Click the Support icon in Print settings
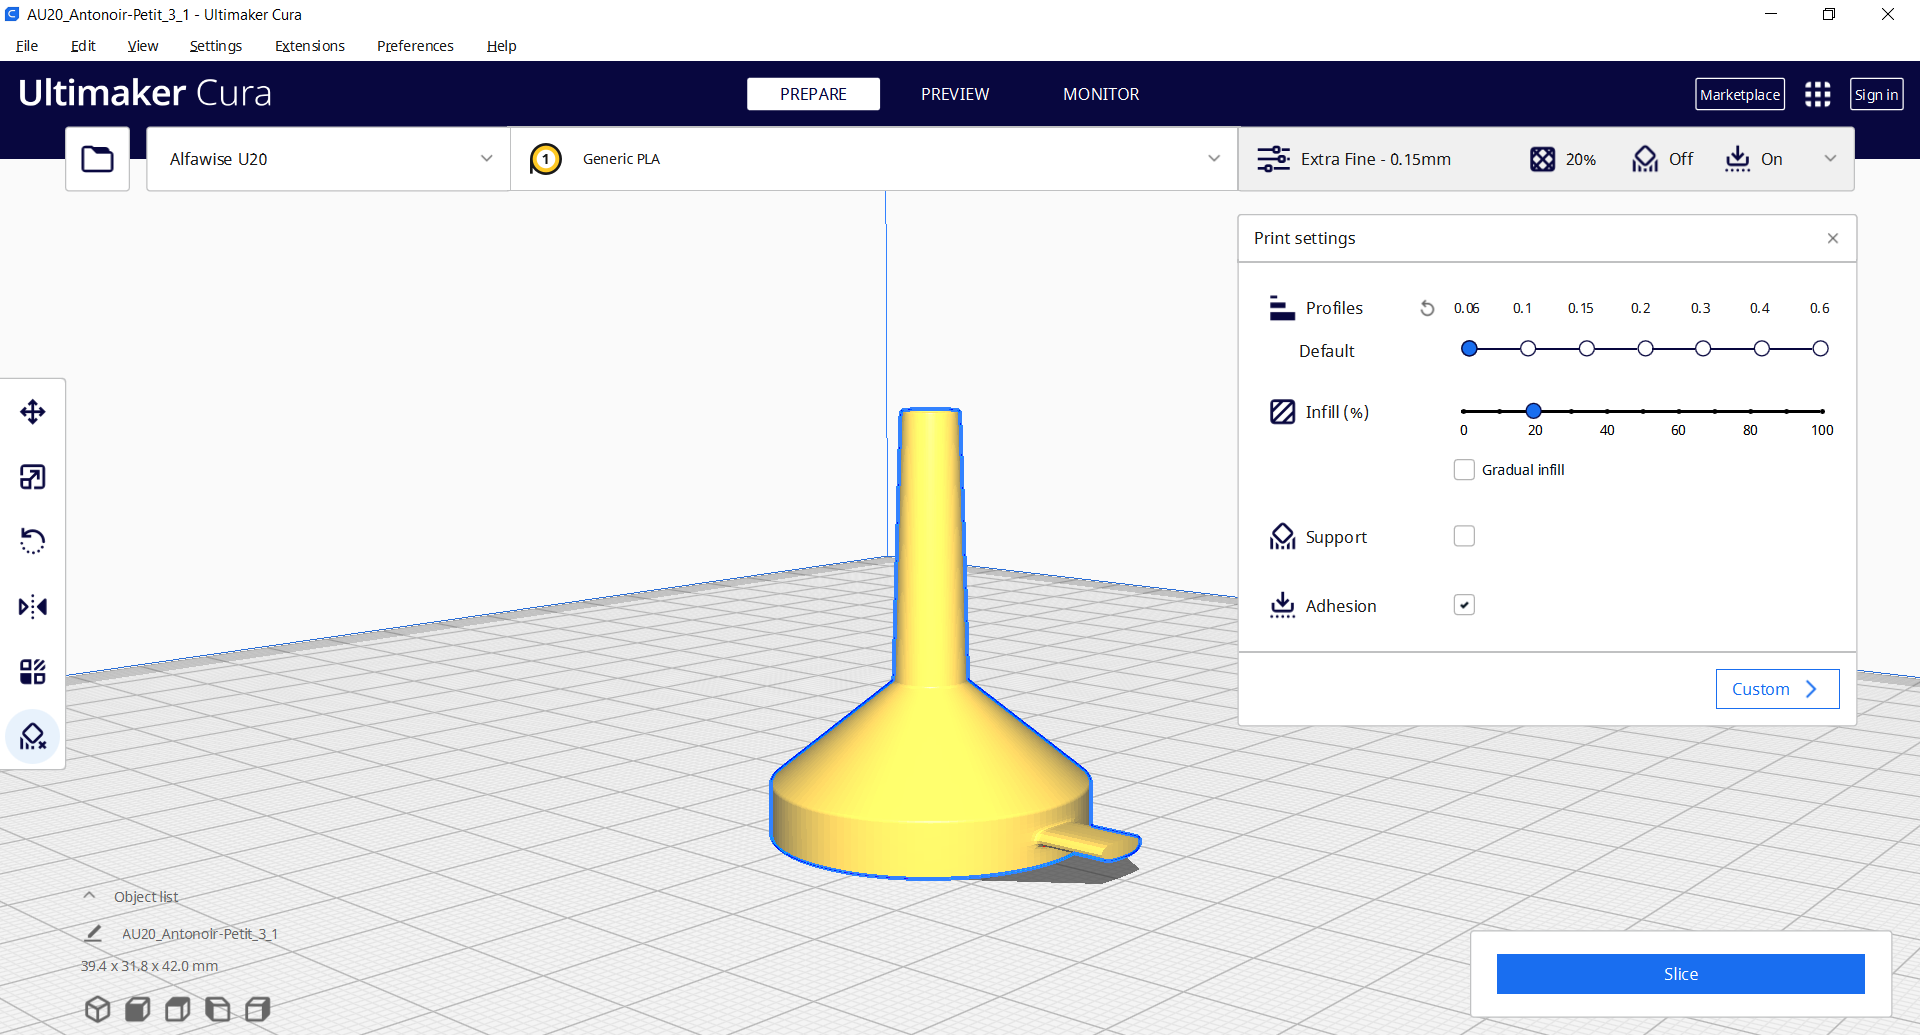The image size is (1920, 1035). 1282,537
